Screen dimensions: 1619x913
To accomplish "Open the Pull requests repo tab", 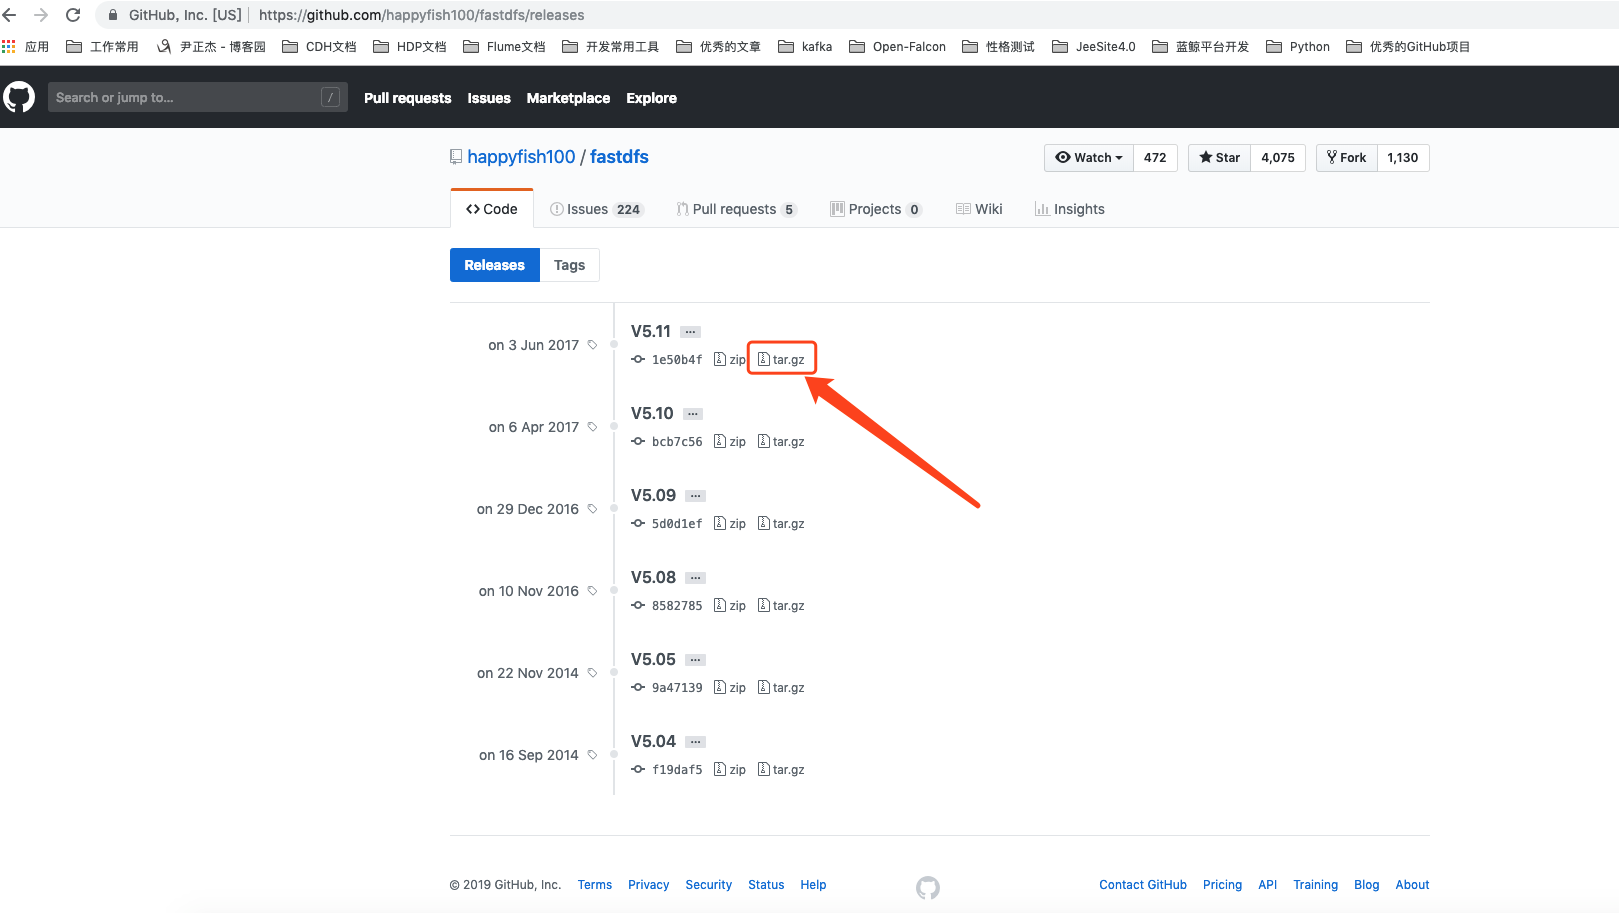I will click(x=736, y=209).
